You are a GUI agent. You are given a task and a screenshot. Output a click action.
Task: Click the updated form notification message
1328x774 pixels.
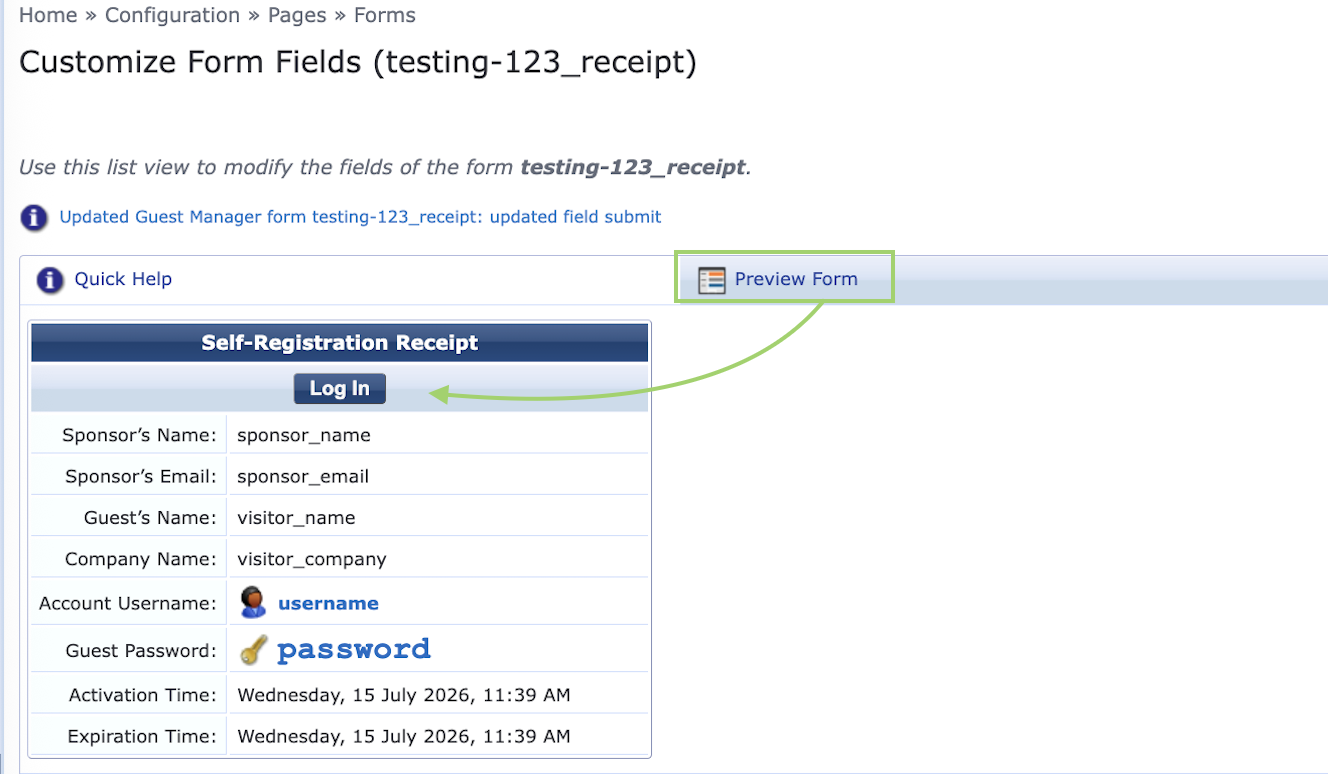point(360,217)
